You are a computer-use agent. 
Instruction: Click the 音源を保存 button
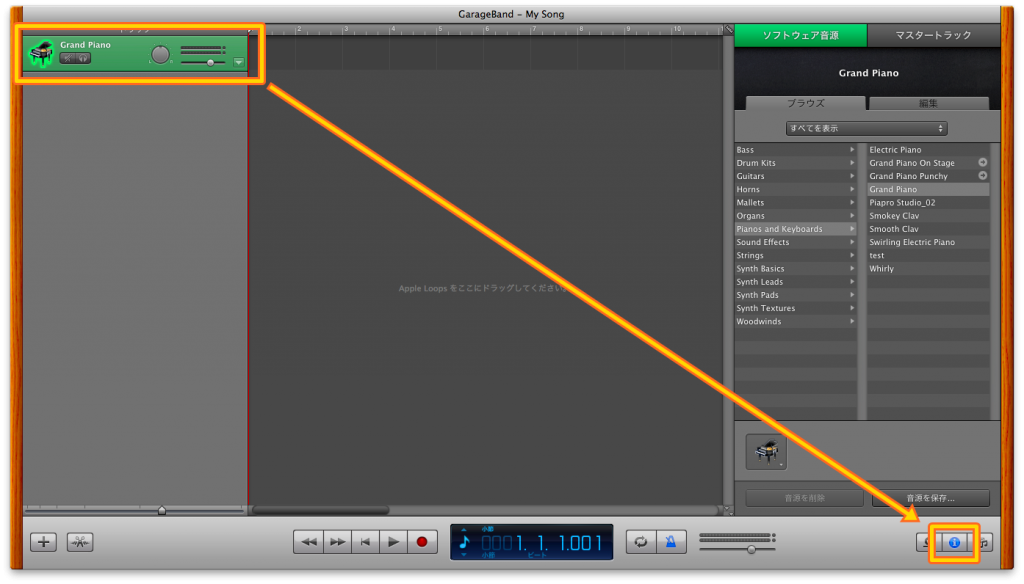click(x=931, y=498)
